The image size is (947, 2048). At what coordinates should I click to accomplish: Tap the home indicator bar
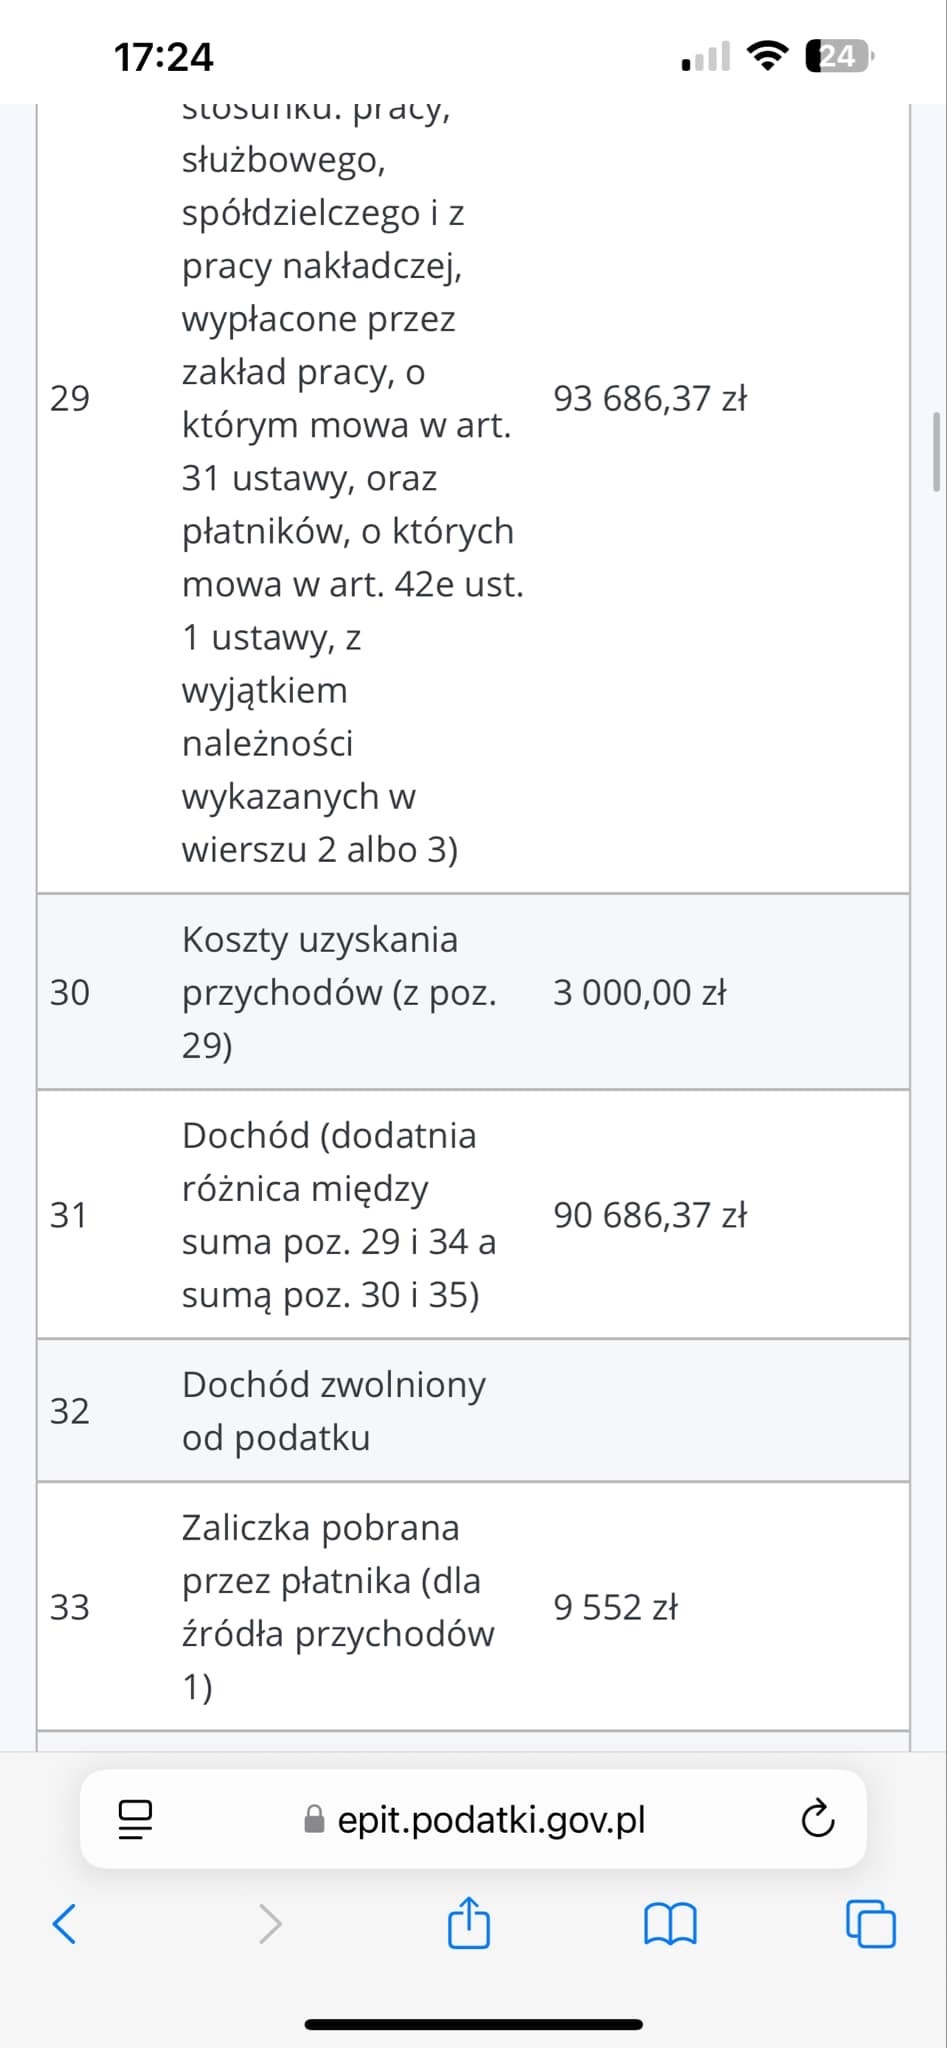[x=473, y=2024]
